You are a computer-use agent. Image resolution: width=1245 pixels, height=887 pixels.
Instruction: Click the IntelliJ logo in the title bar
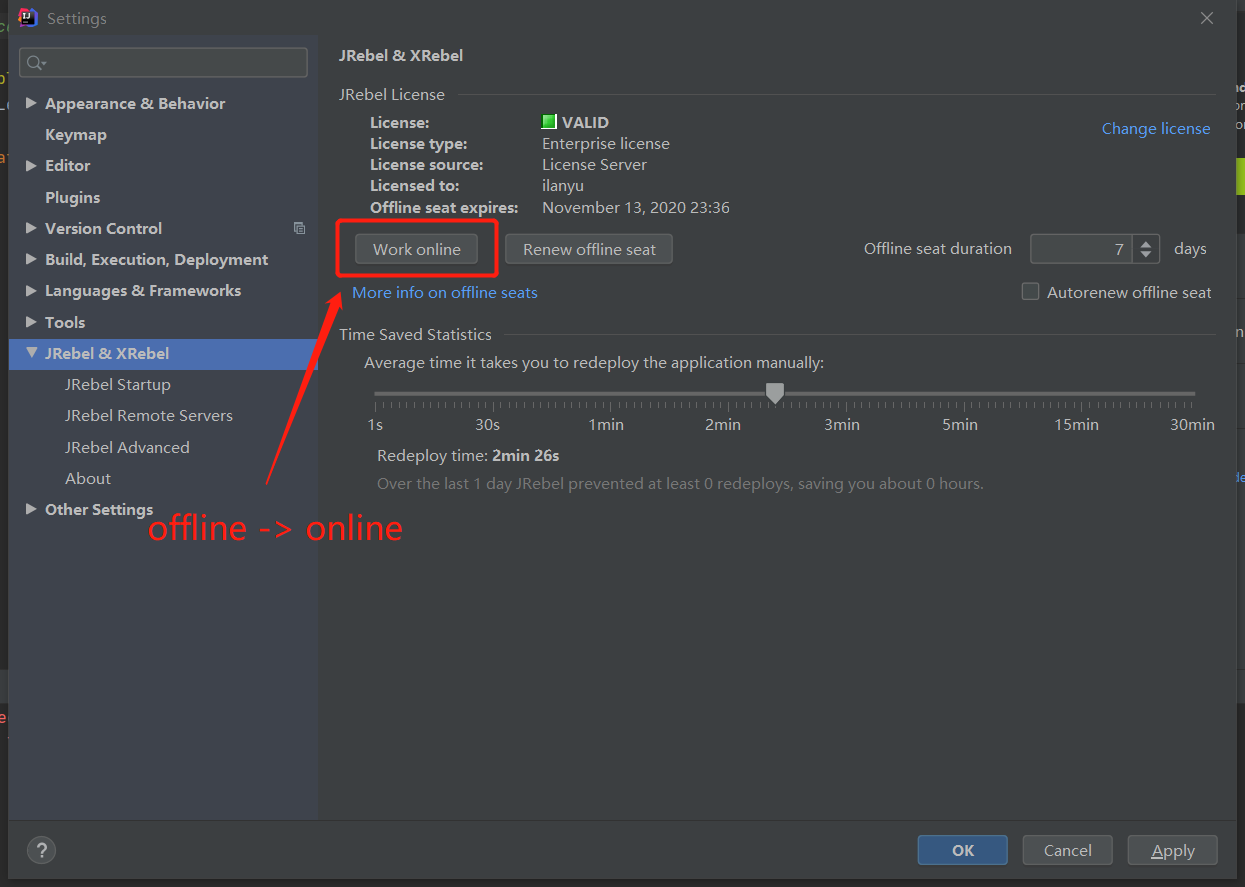28,18
